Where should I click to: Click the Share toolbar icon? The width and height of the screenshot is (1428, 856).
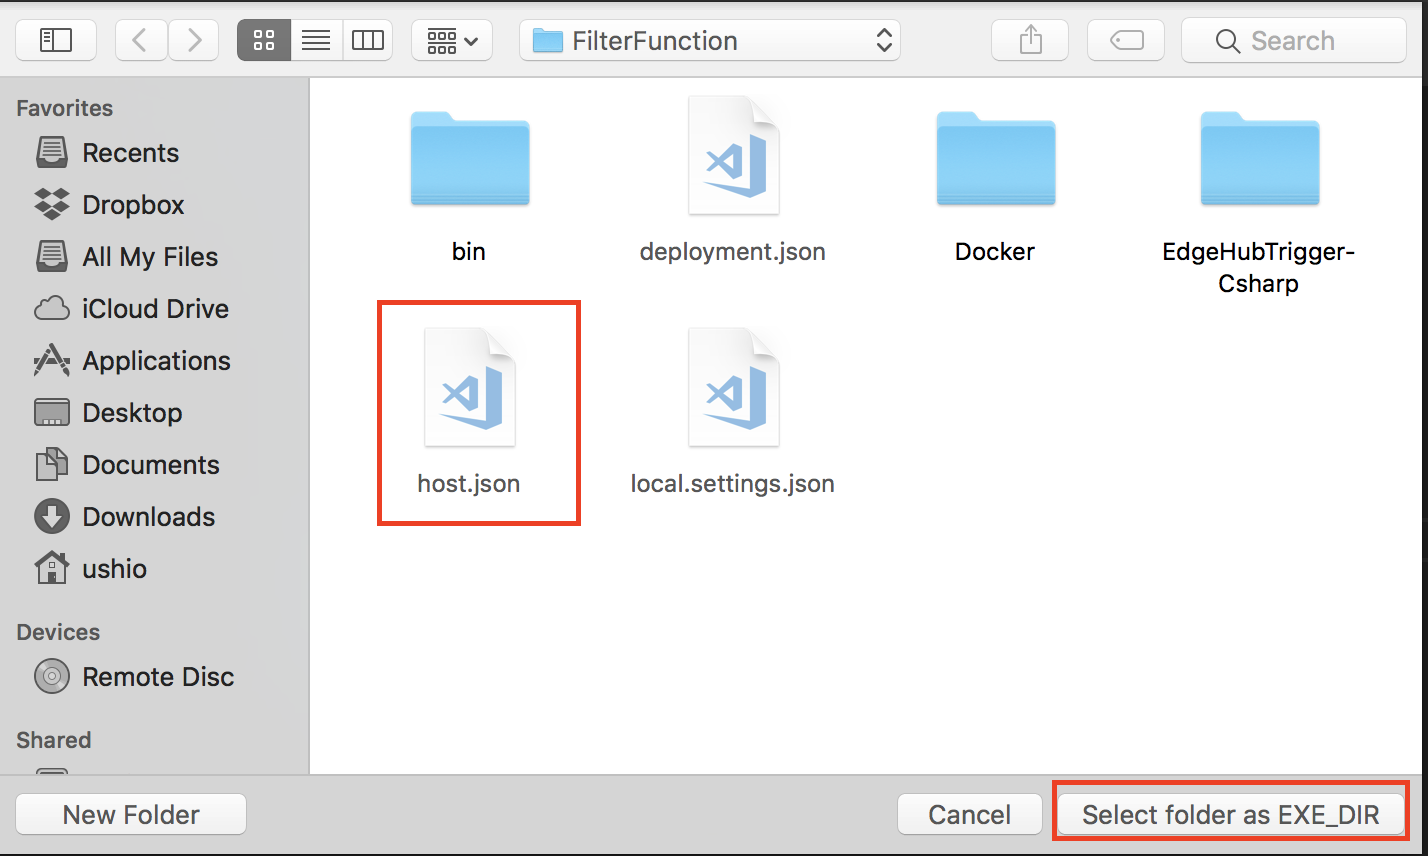pyautogui.click(x=1031, y=41)
